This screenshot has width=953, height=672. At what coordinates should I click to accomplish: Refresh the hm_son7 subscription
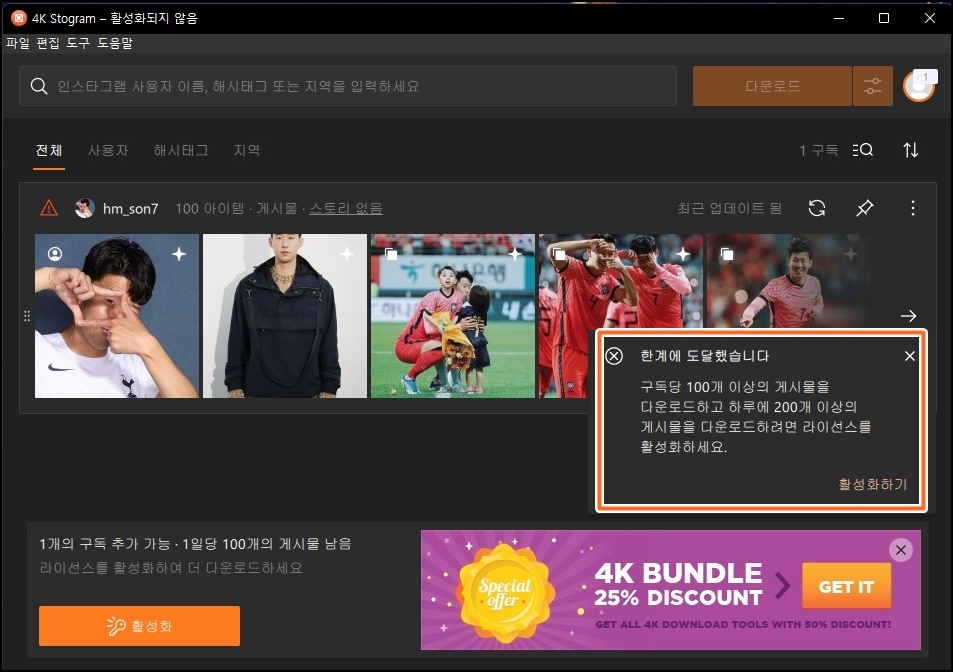817,208
